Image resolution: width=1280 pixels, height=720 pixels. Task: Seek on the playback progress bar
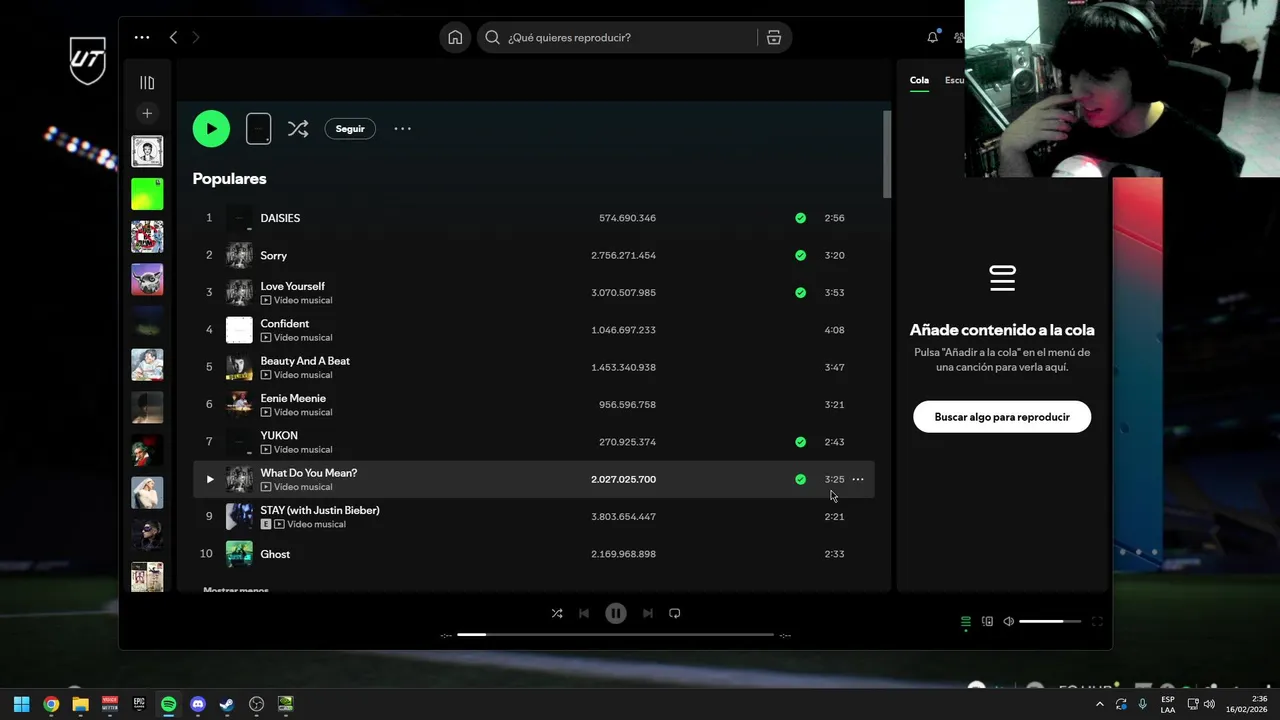pos(616,634)
